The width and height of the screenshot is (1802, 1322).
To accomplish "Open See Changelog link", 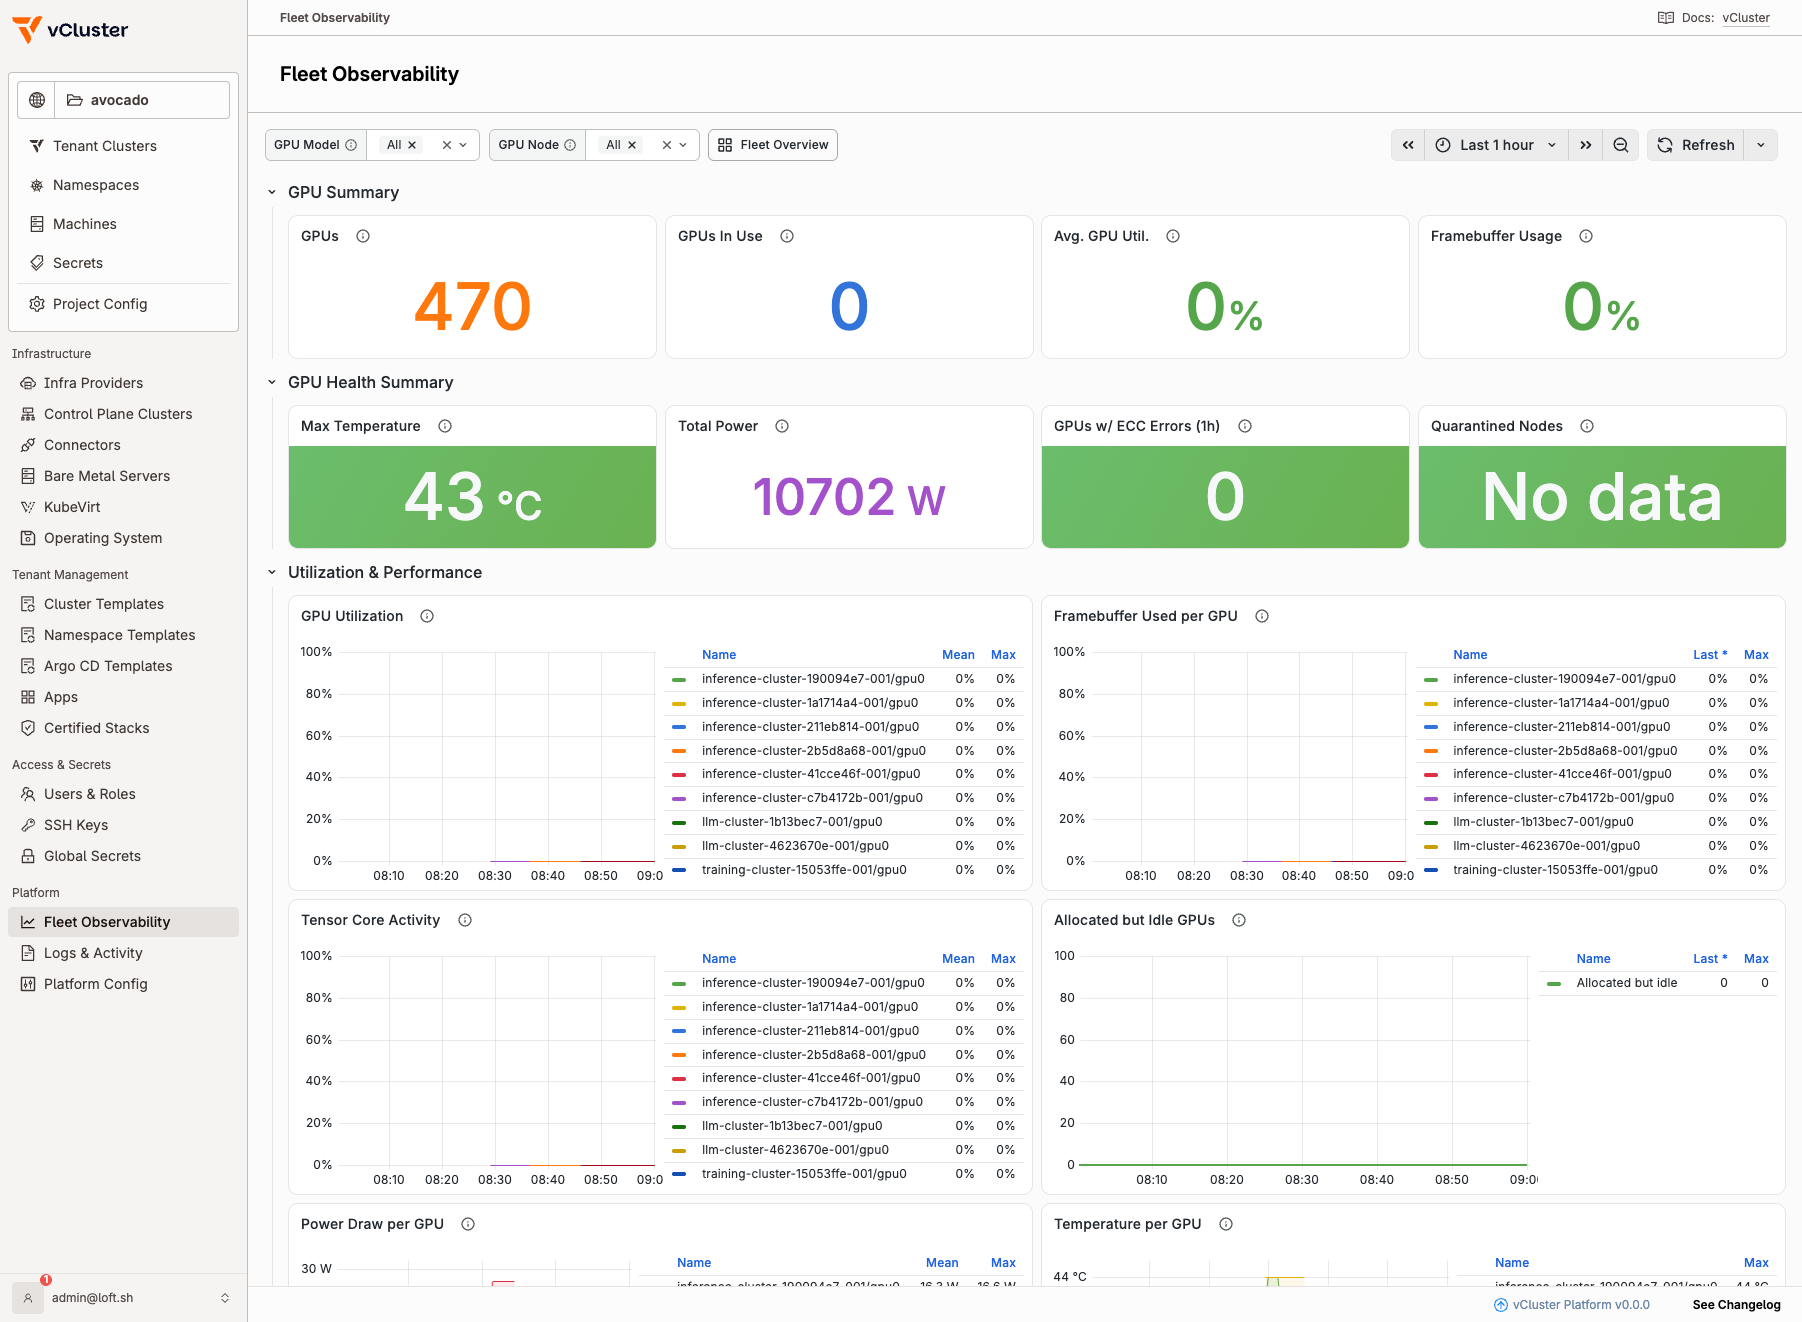I will click(1736, 1305).
